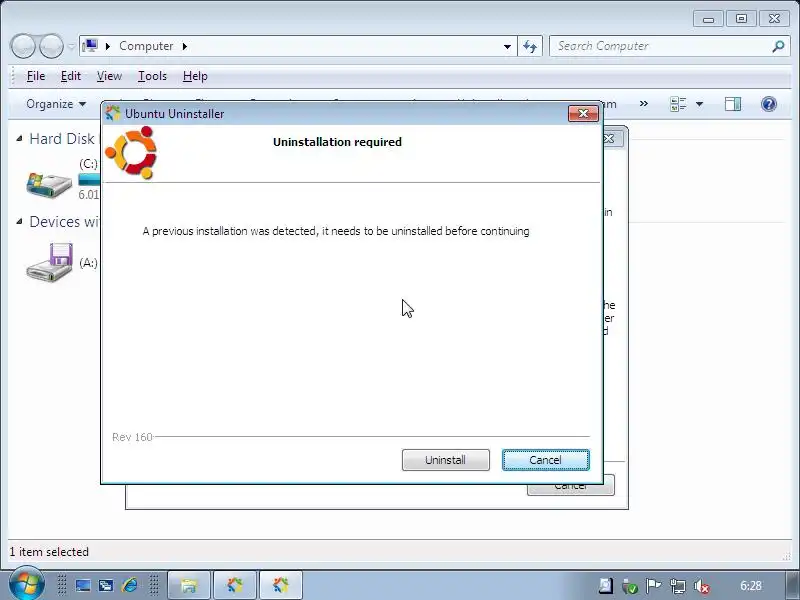
Task: Click the Rev 160 label
Action: 132,437
